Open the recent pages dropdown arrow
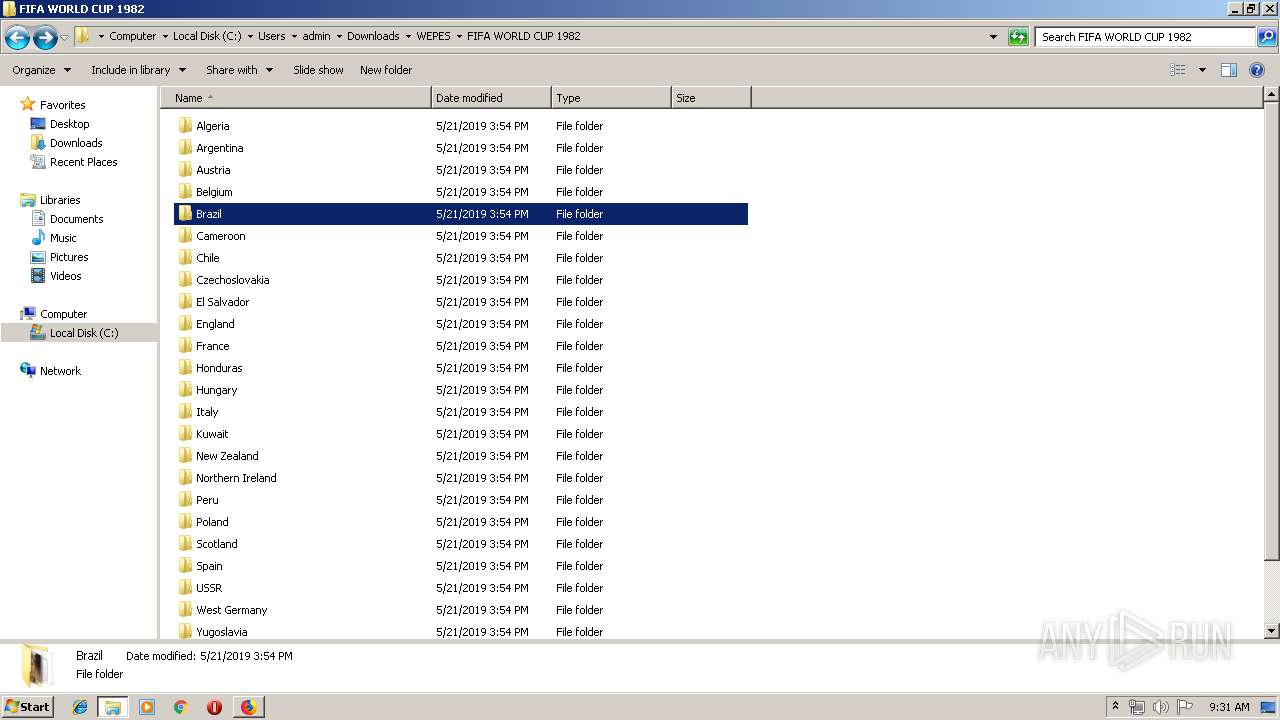Viewport: 1280px width, 720px height. (x=65, y=38)
